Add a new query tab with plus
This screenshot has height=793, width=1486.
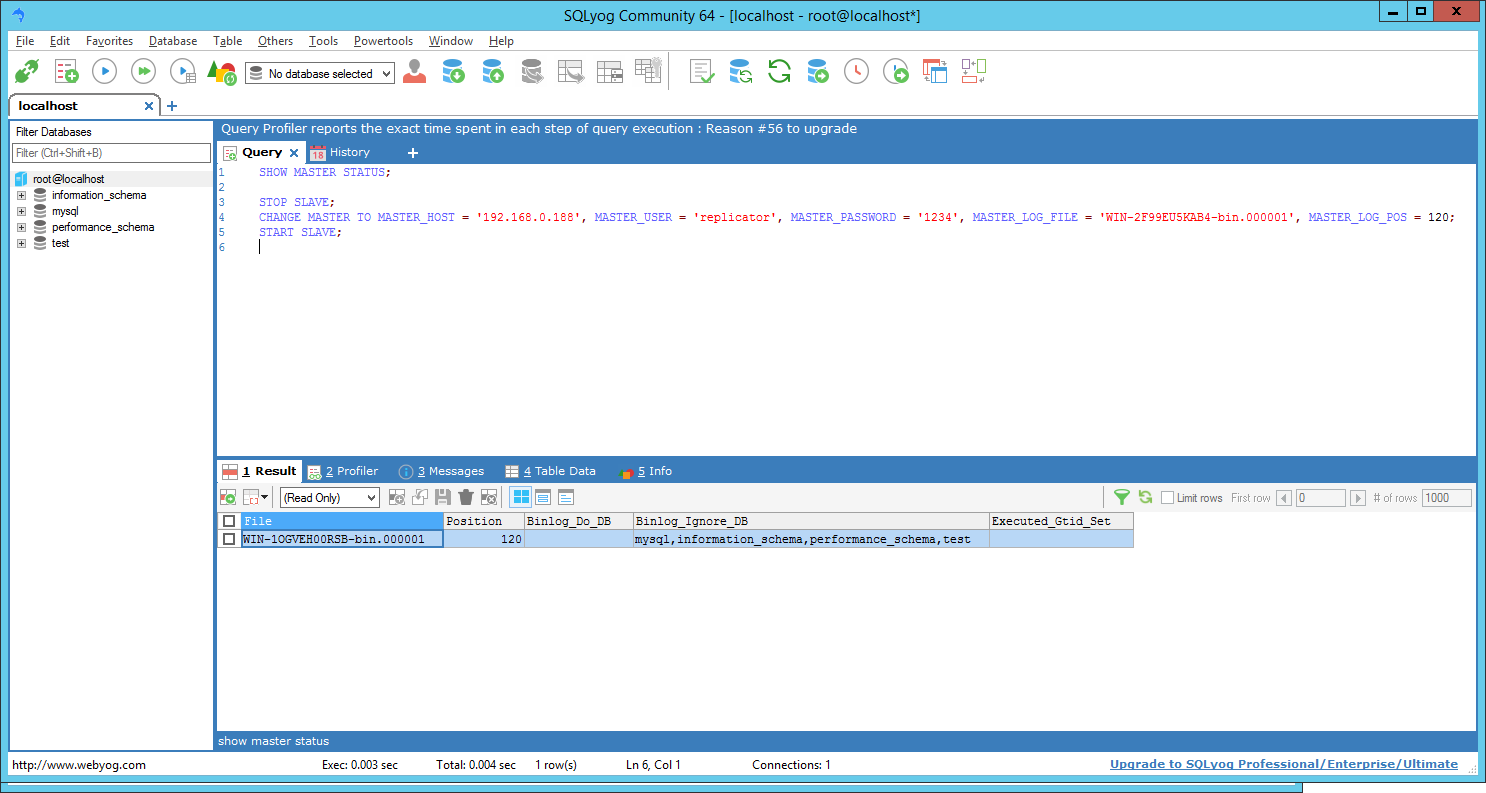pos(412,153)
